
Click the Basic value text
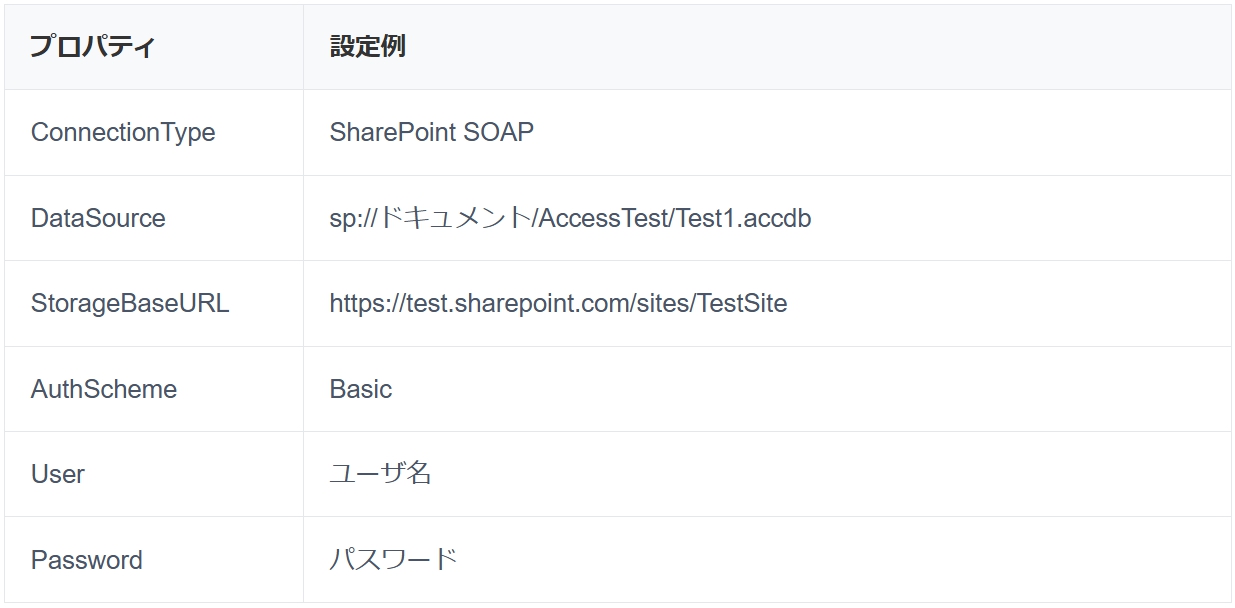tap(361, 389)
